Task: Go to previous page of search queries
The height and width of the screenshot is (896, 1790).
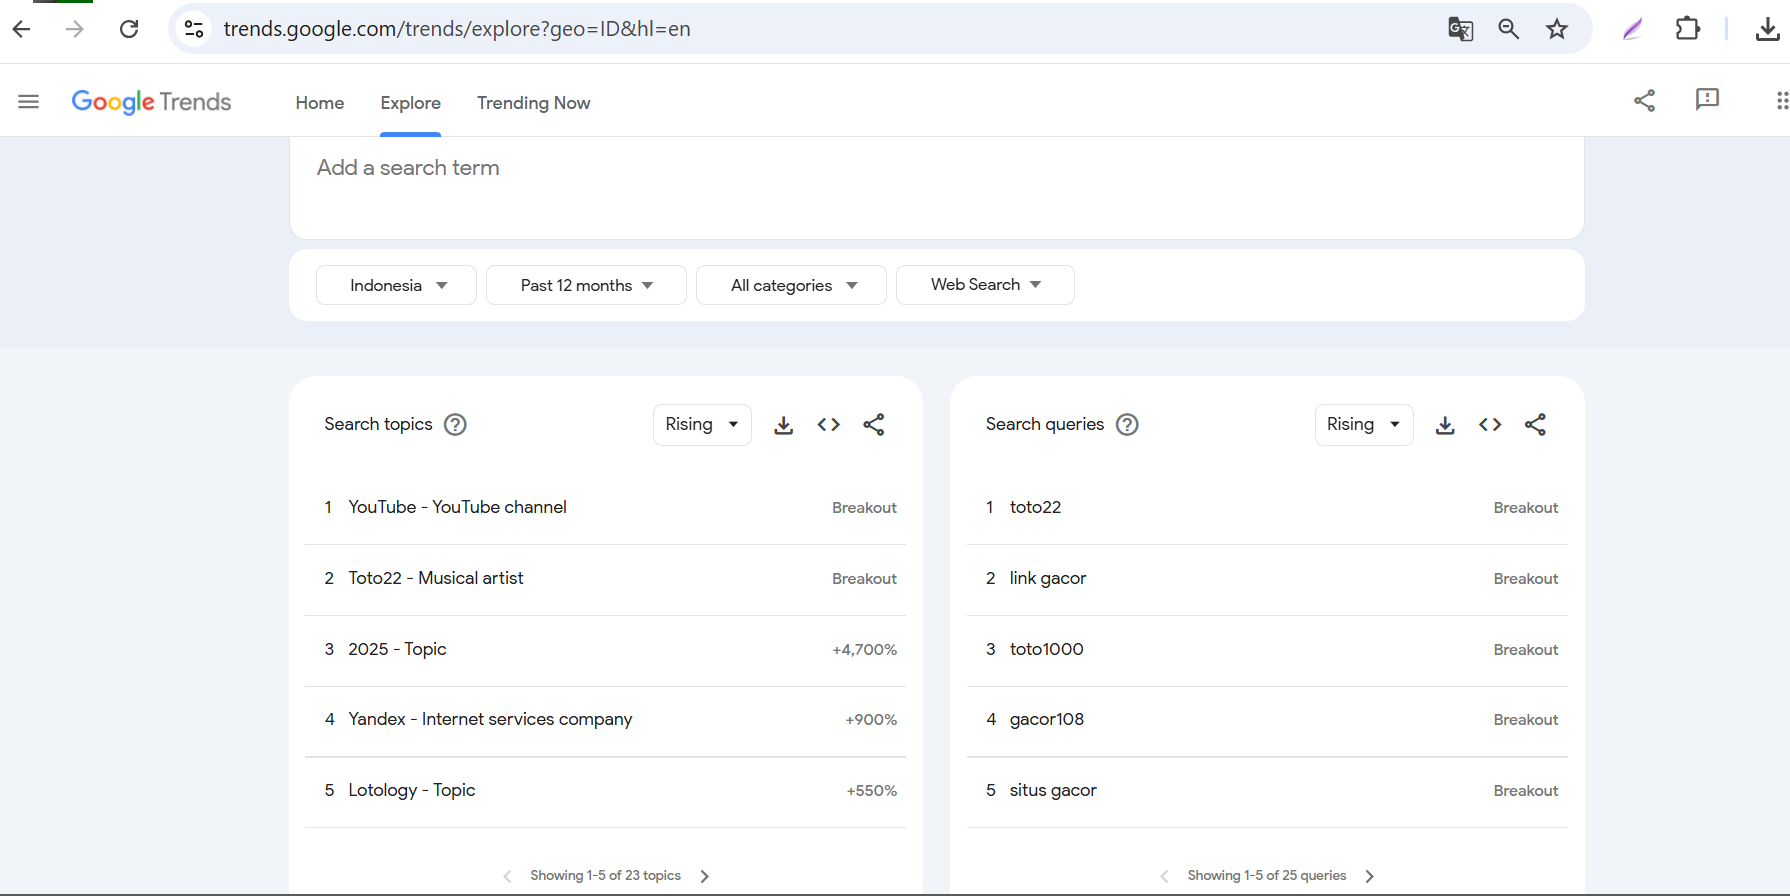Action: tap(1164, 876)
